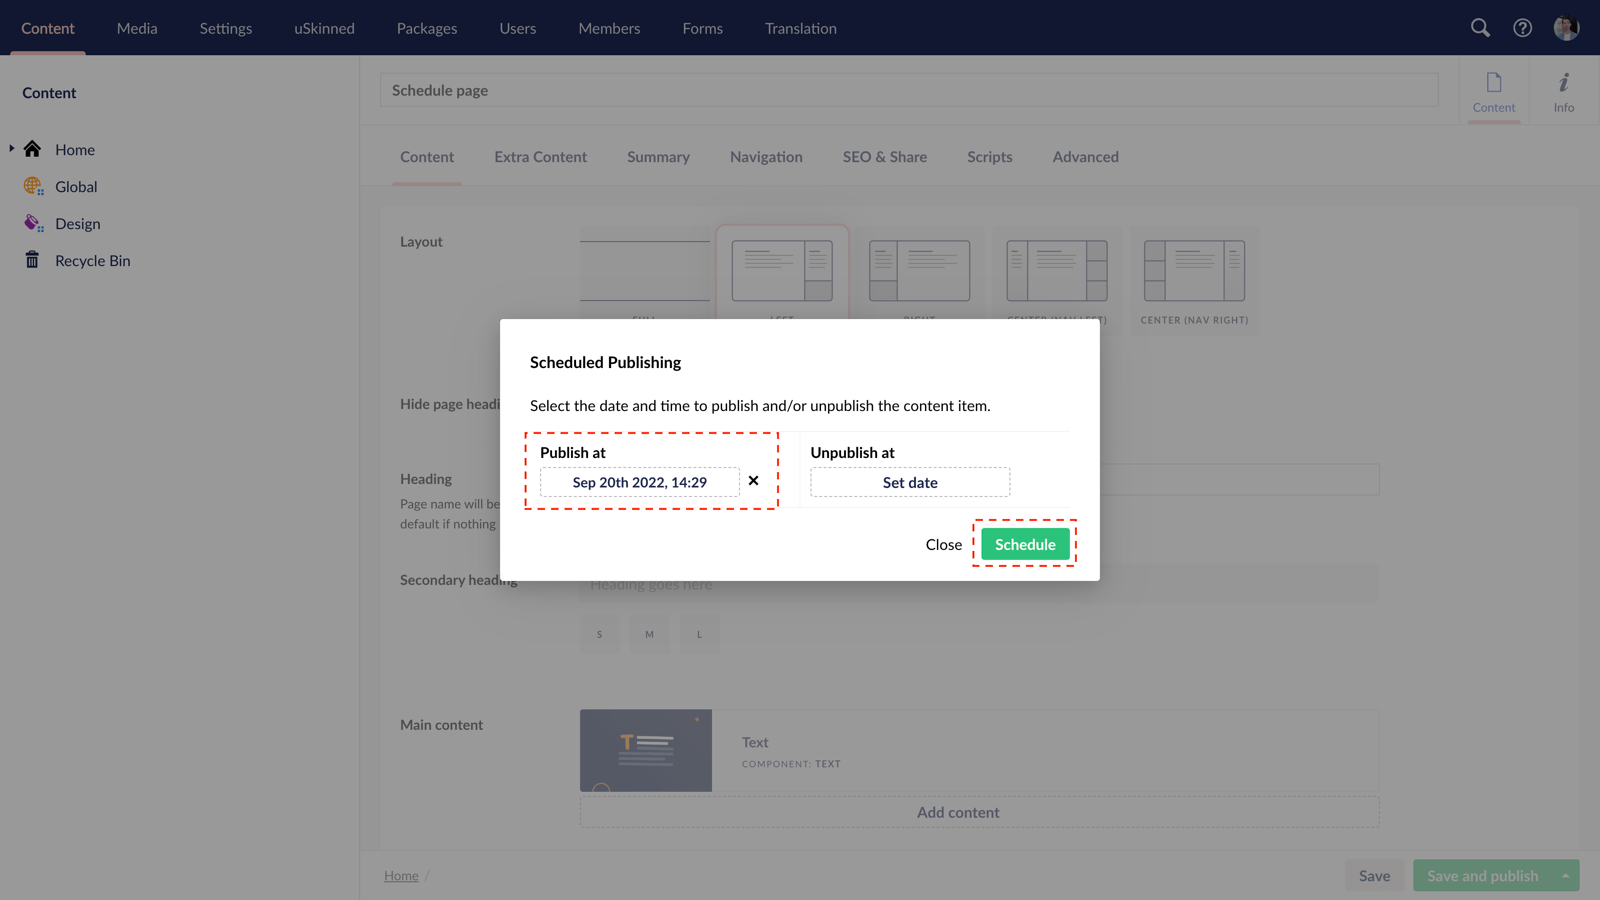Open the Translation menu item
This screenshot has height=900, width=1600.
point(800,28)
